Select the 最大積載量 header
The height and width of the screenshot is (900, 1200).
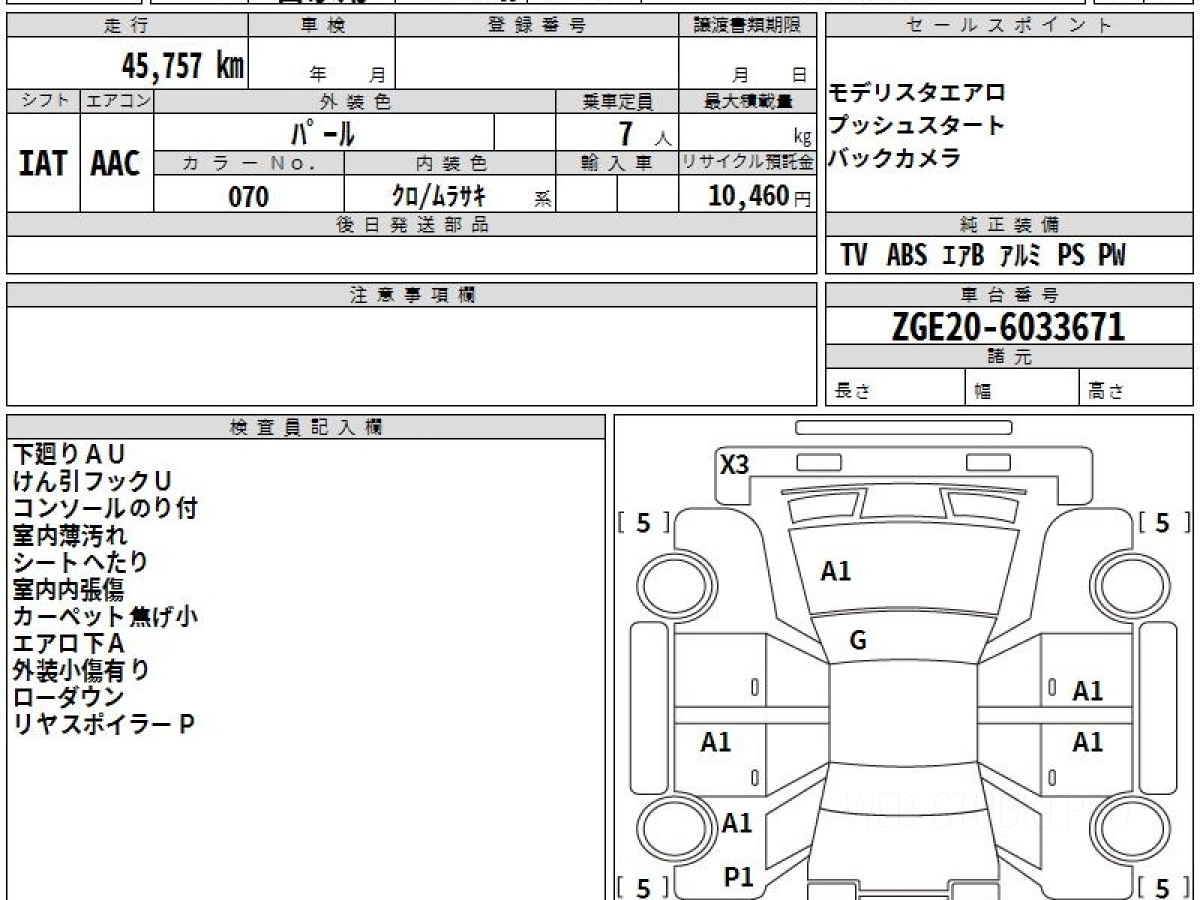747,101
